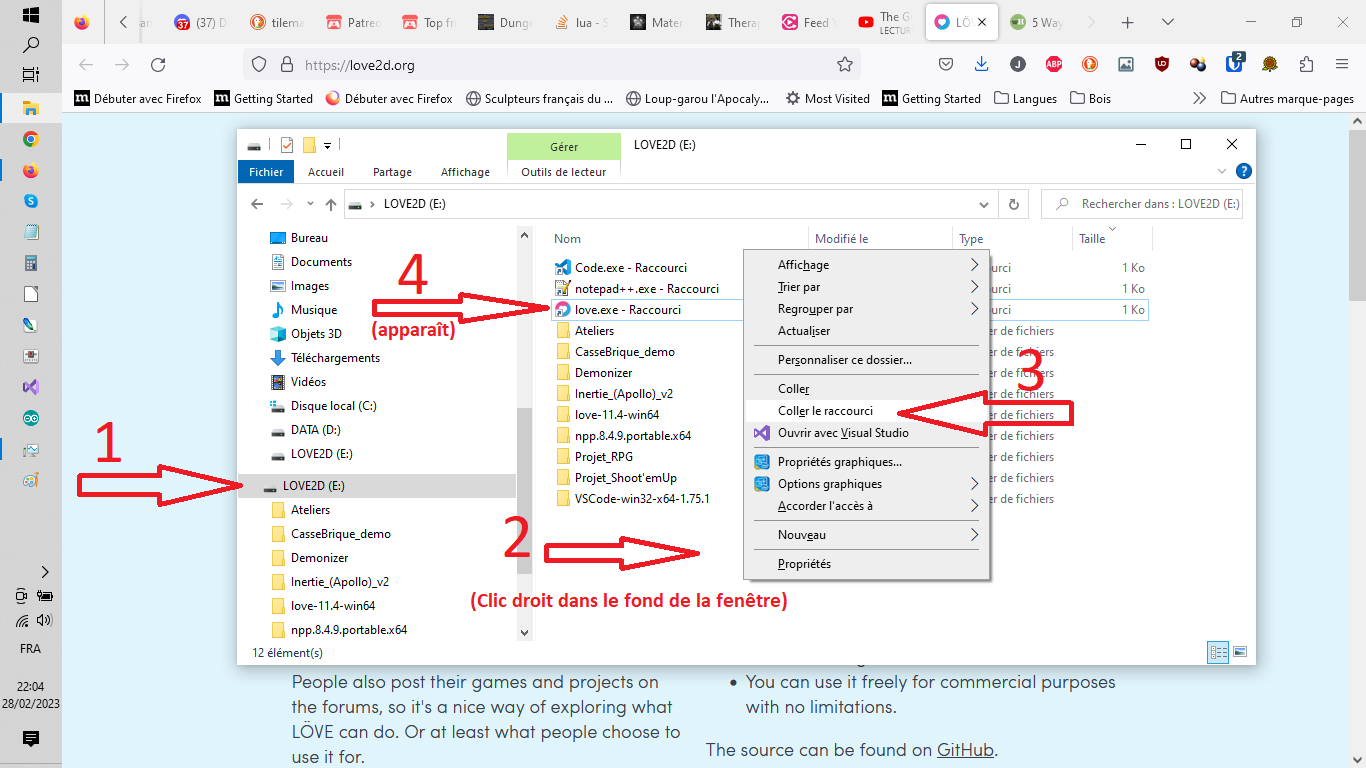Open the Firefox hamburger application menu
This screenshot has height=768, width=1366.
[x=1342, y=65]
